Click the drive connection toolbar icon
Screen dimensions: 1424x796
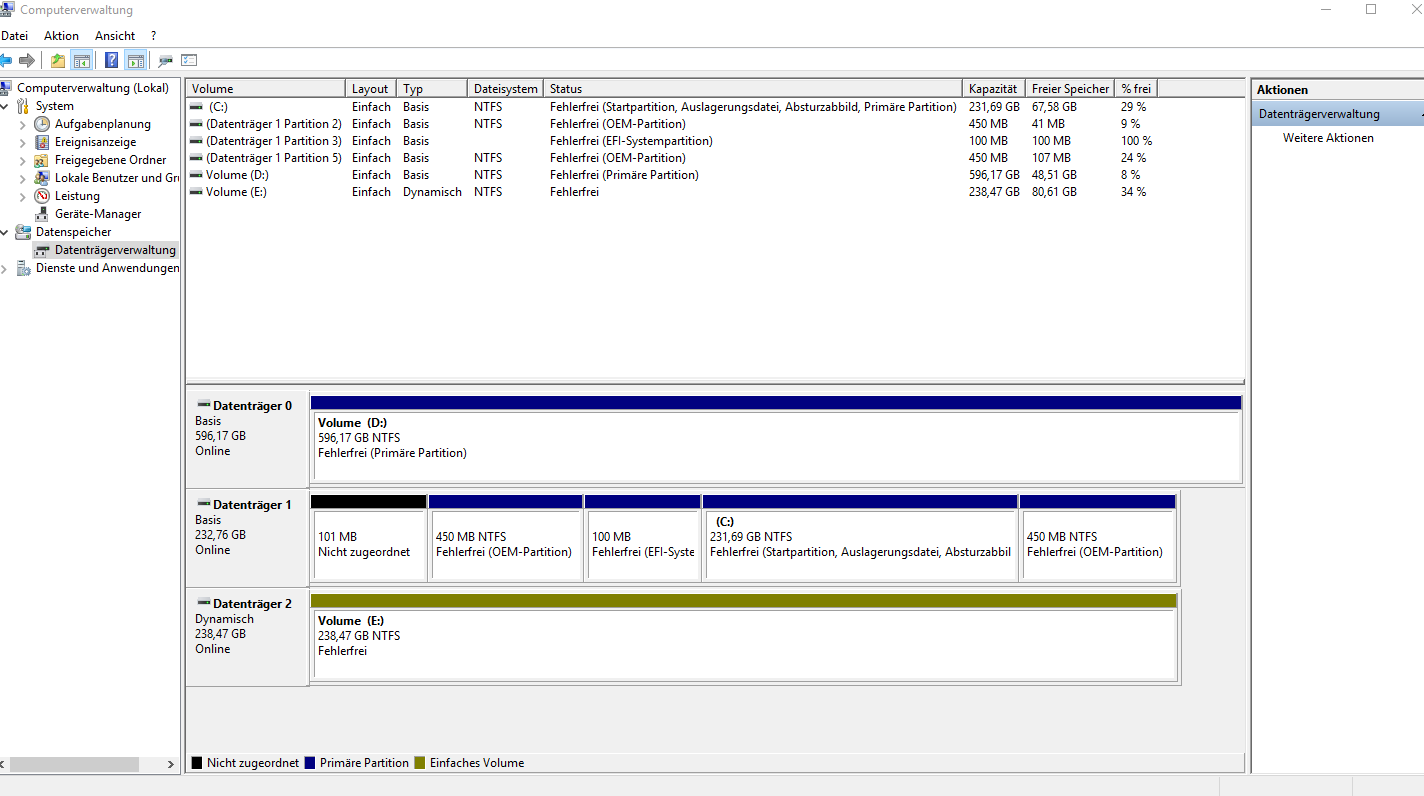[x=165, y=60]
